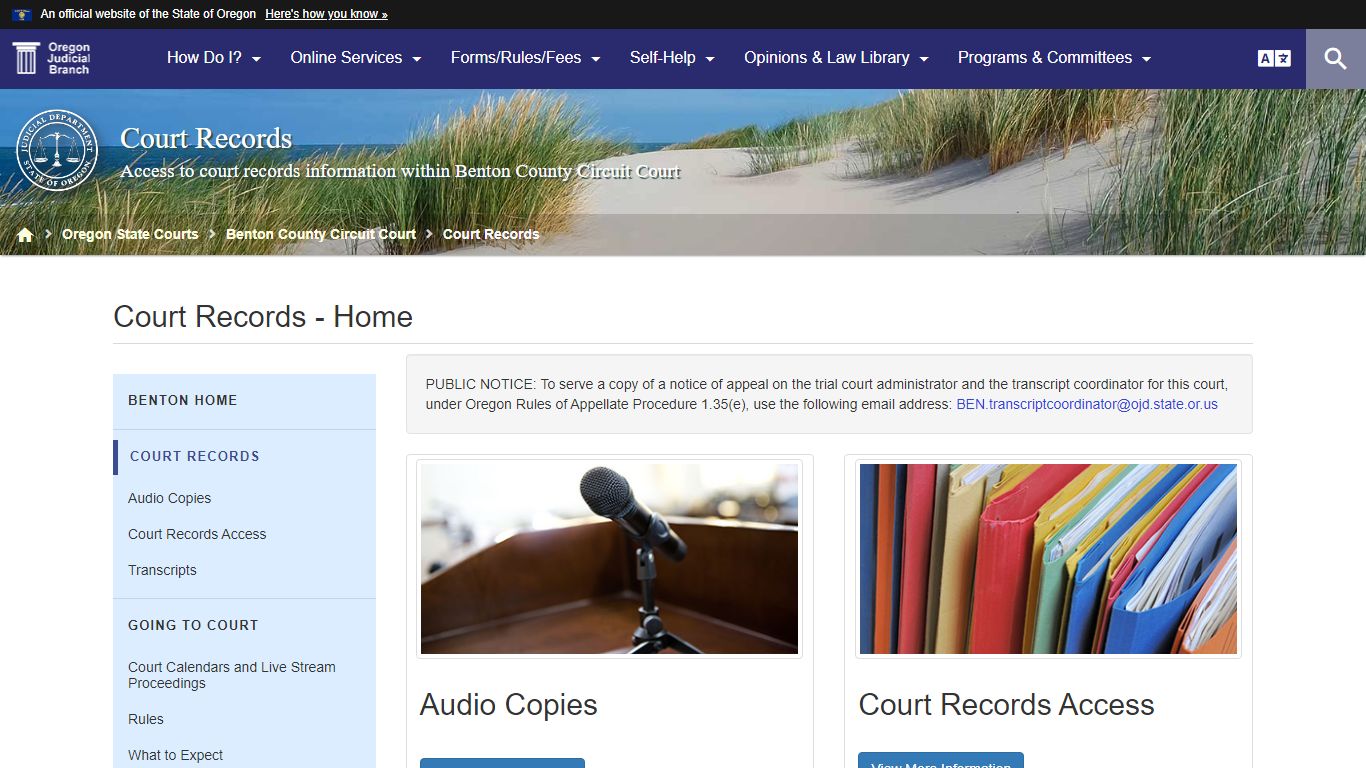Open Transcripts in the sidebar
This screenshot has height=768, width=1366.
tap(162, 570)
